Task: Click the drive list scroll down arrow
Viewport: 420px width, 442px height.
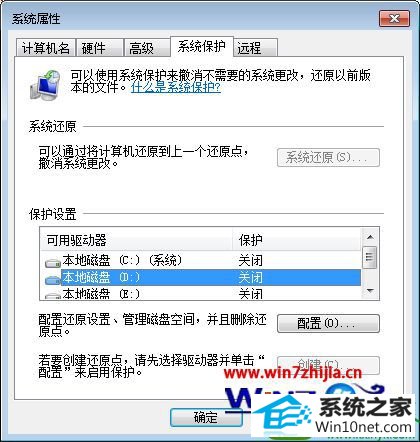Action: [370, 291]
